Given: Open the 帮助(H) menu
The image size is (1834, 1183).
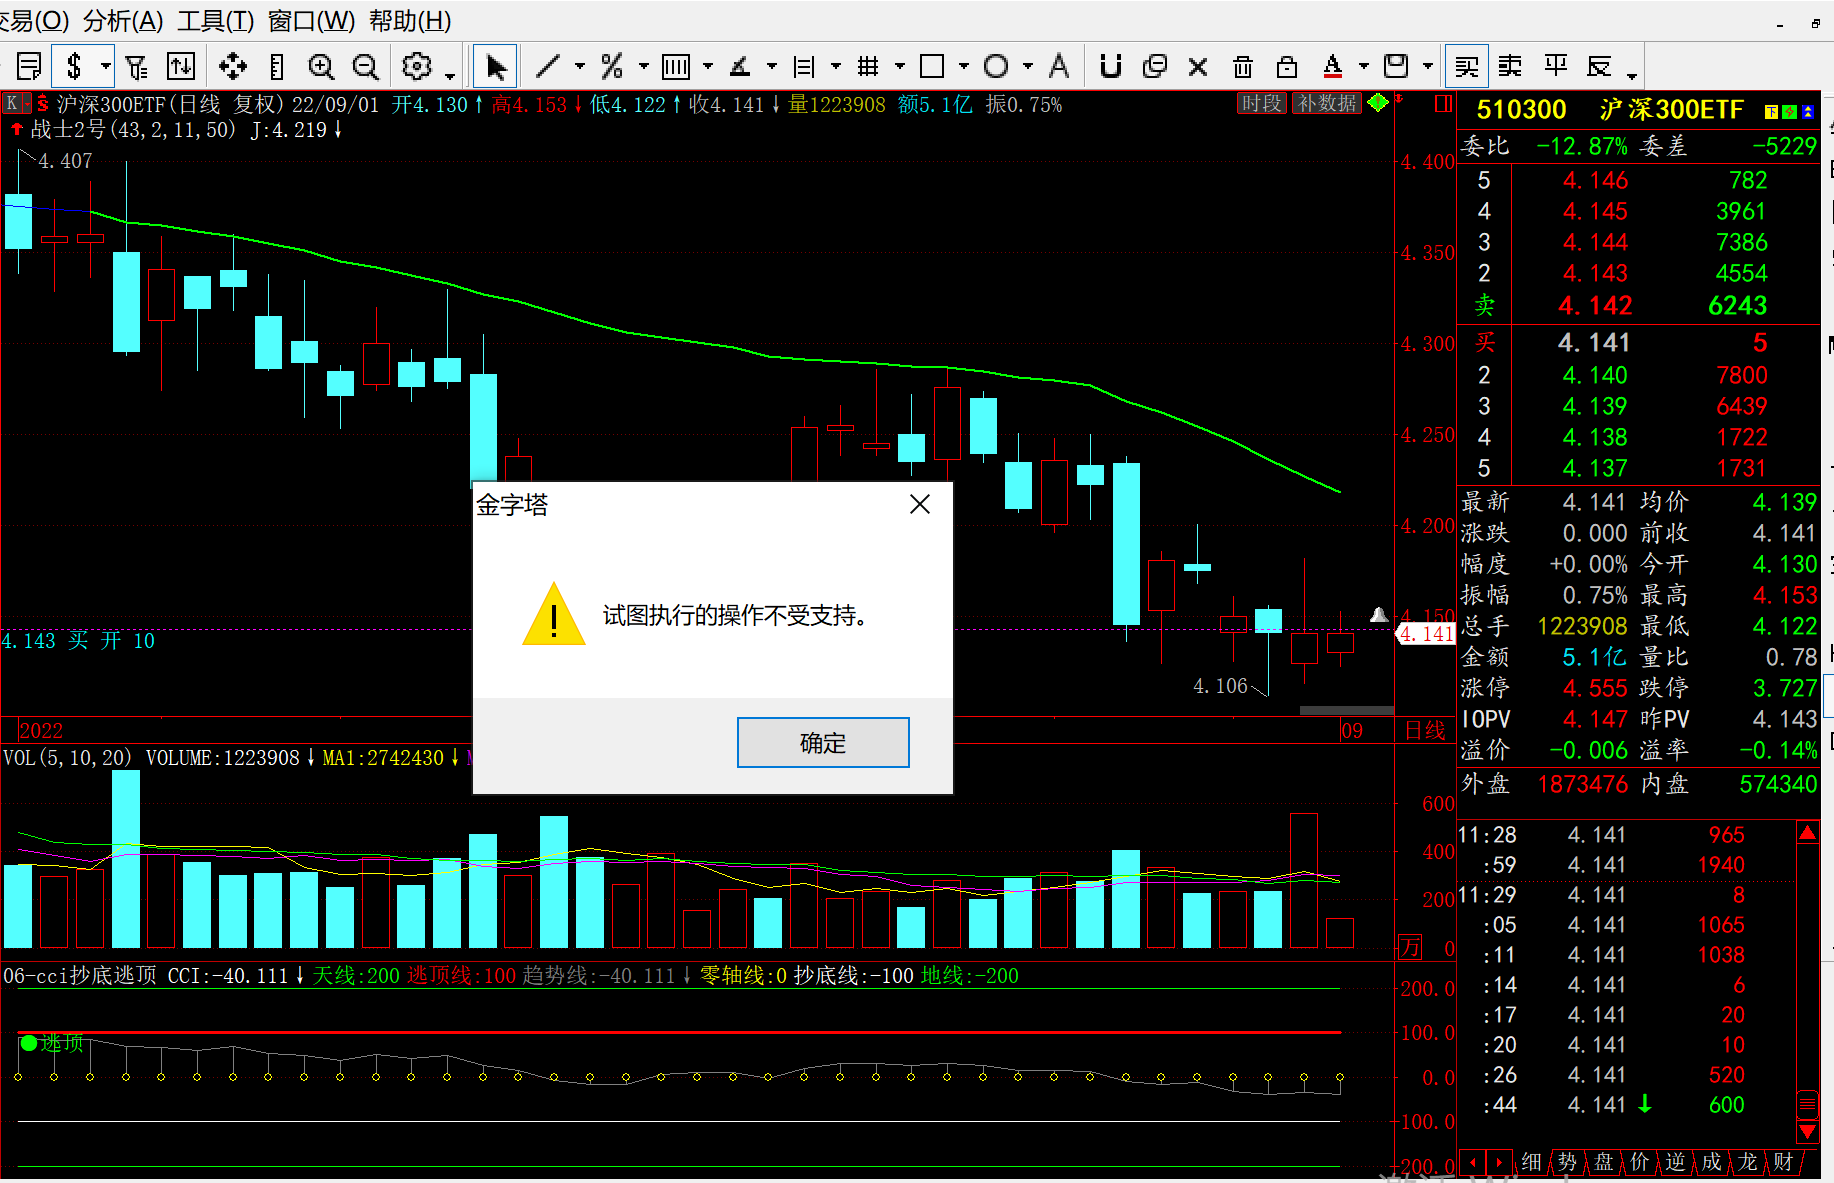Looking at the screenshot, I should (x=410, y=21).
